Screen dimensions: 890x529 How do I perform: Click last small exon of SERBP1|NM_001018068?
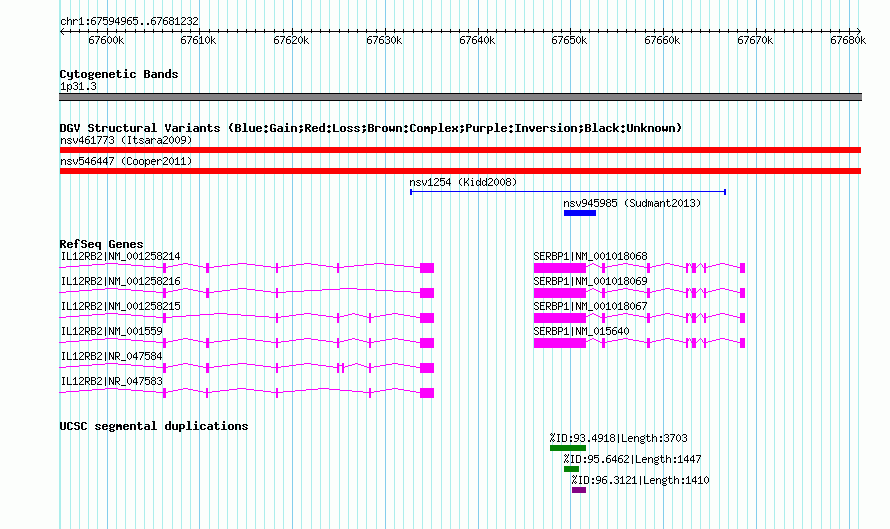point(742,268)
